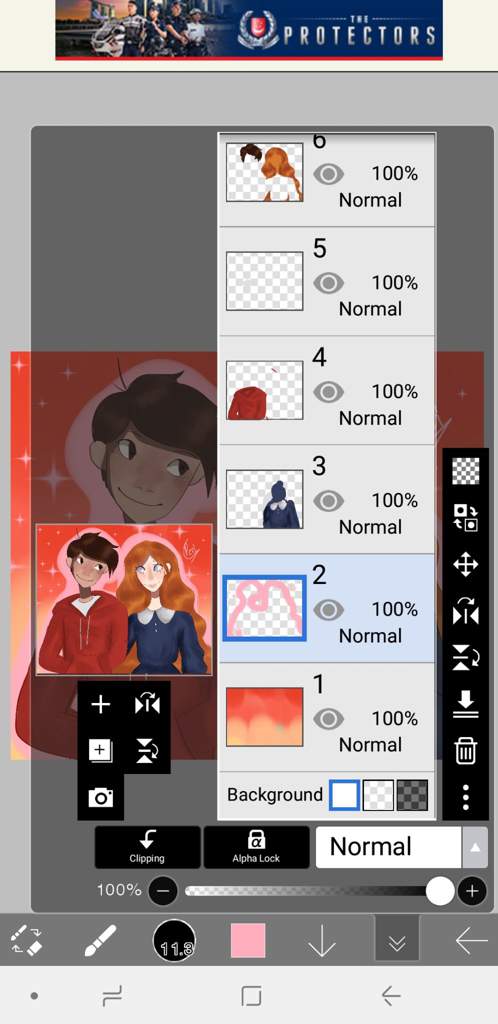The image size is (498, 1024).
Task: Toggle visibility of layer 1
Action: pos(328,719)
